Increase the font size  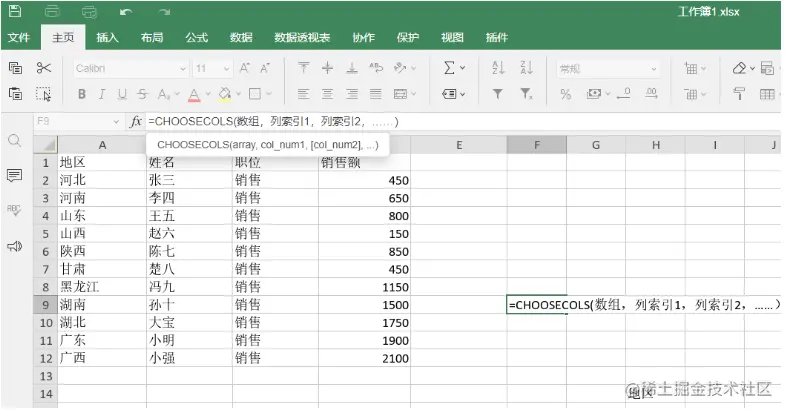click(x=245, y=68)
